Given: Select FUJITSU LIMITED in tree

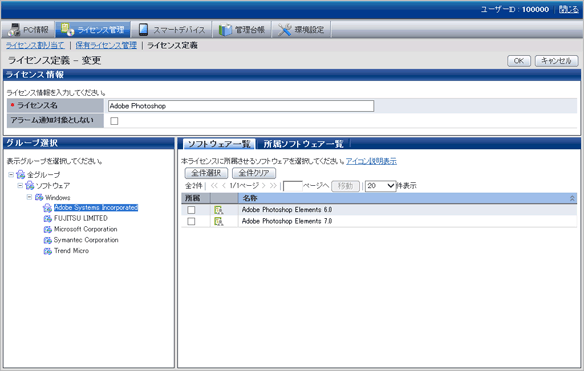Looking at the screenshot, I should click(x=81, y=218).
